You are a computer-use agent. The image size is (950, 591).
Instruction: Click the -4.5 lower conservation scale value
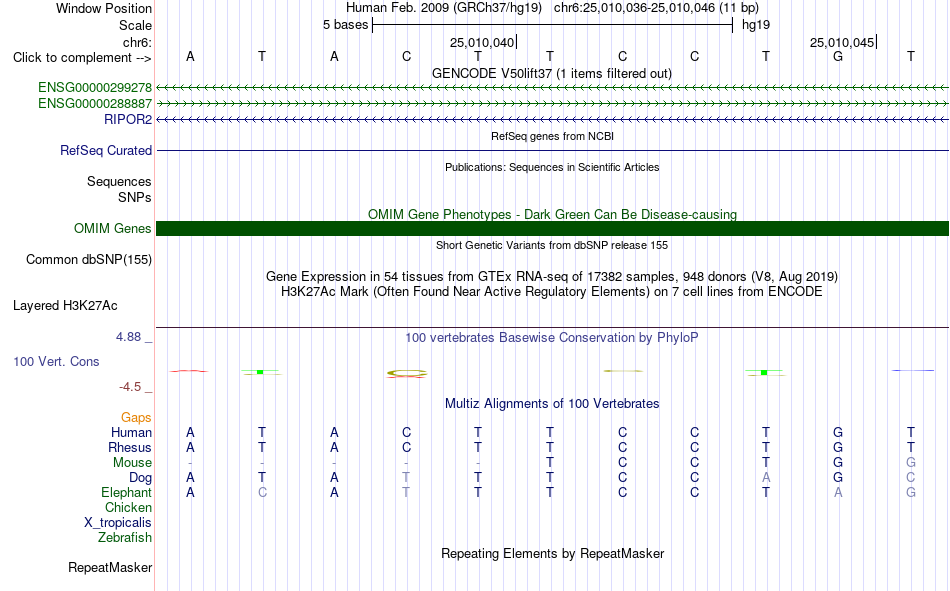[130, 387]
